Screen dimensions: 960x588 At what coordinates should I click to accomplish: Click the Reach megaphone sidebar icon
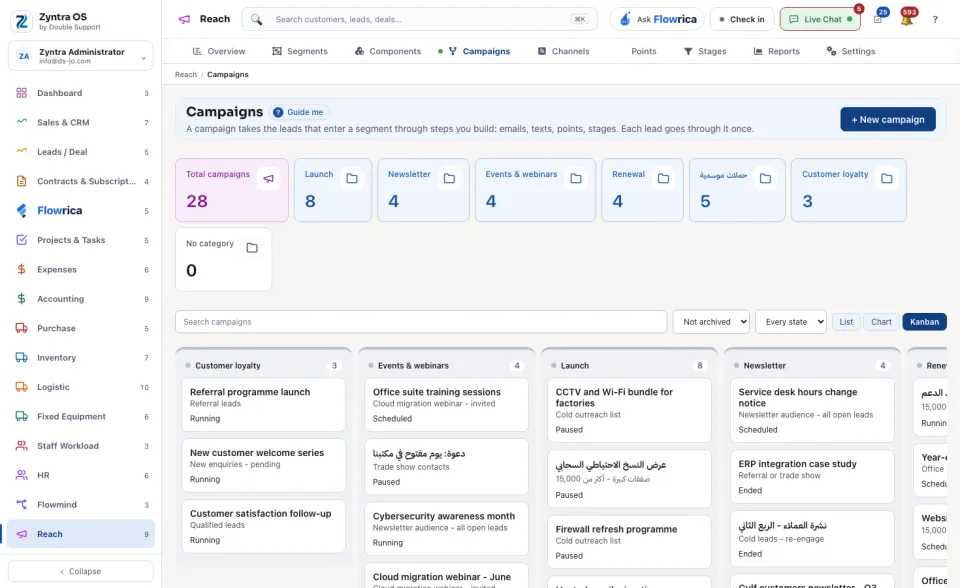pos(21,534)
